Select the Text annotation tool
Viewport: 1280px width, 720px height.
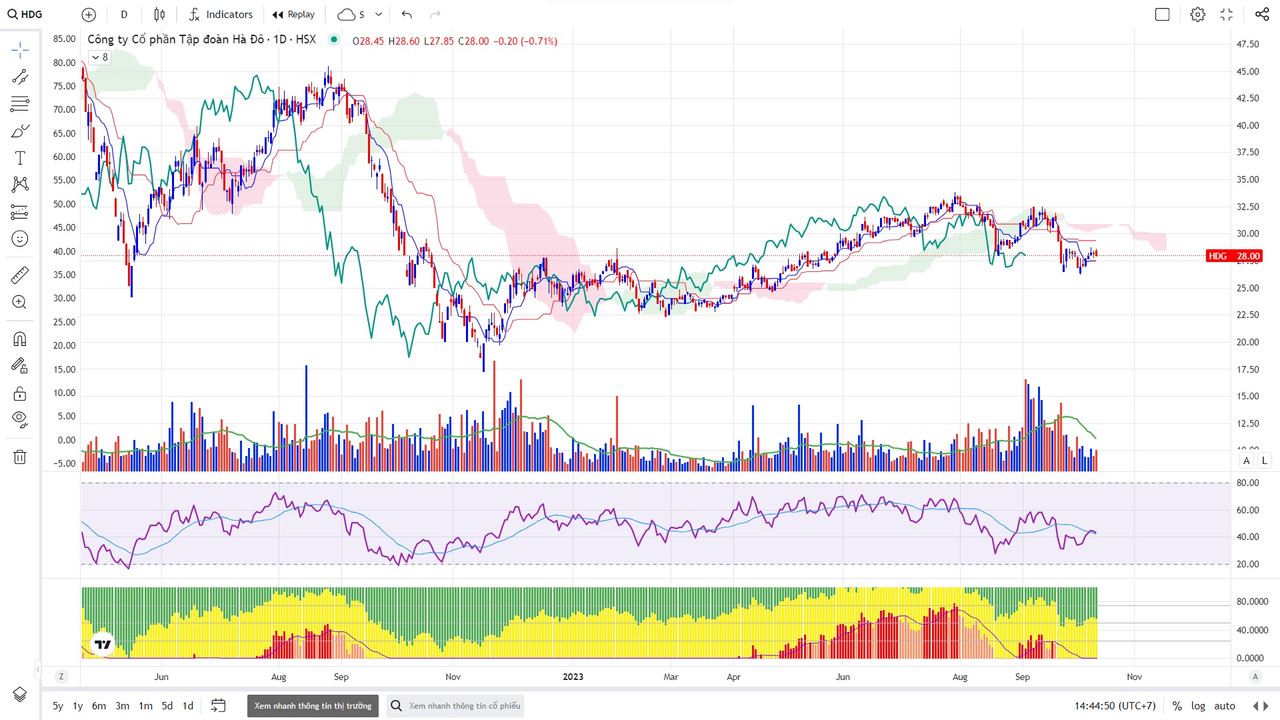point(20,158)
